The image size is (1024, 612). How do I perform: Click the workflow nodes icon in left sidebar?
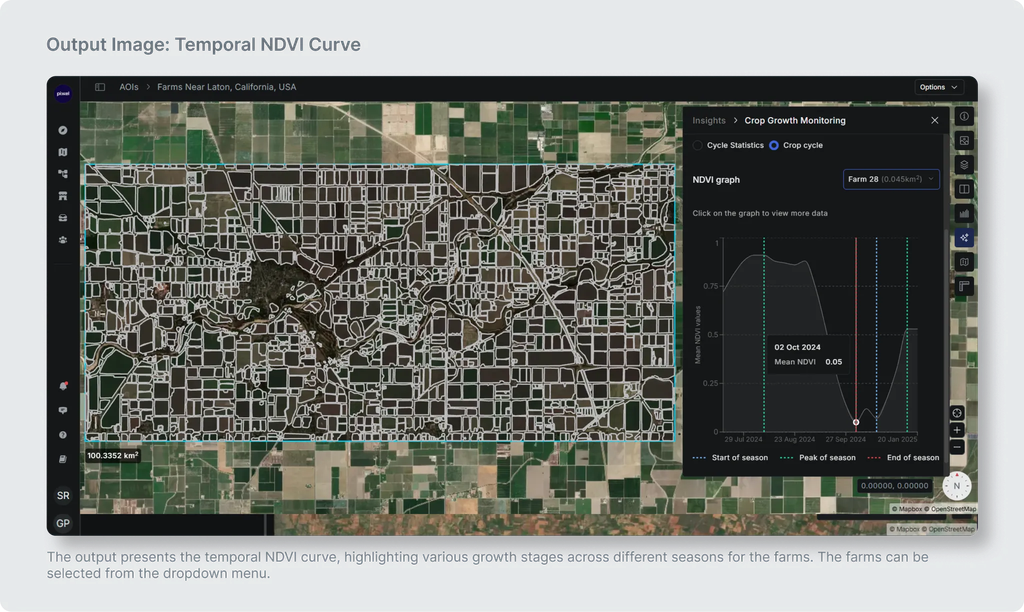63,174
